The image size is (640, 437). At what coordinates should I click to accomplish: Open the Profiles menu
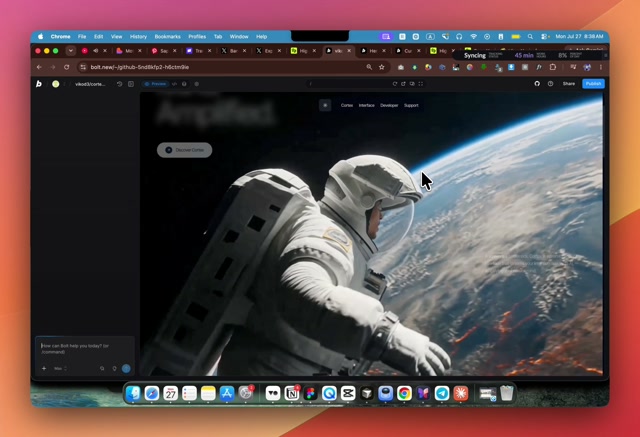pyautogui.click(x=197, y=36)
